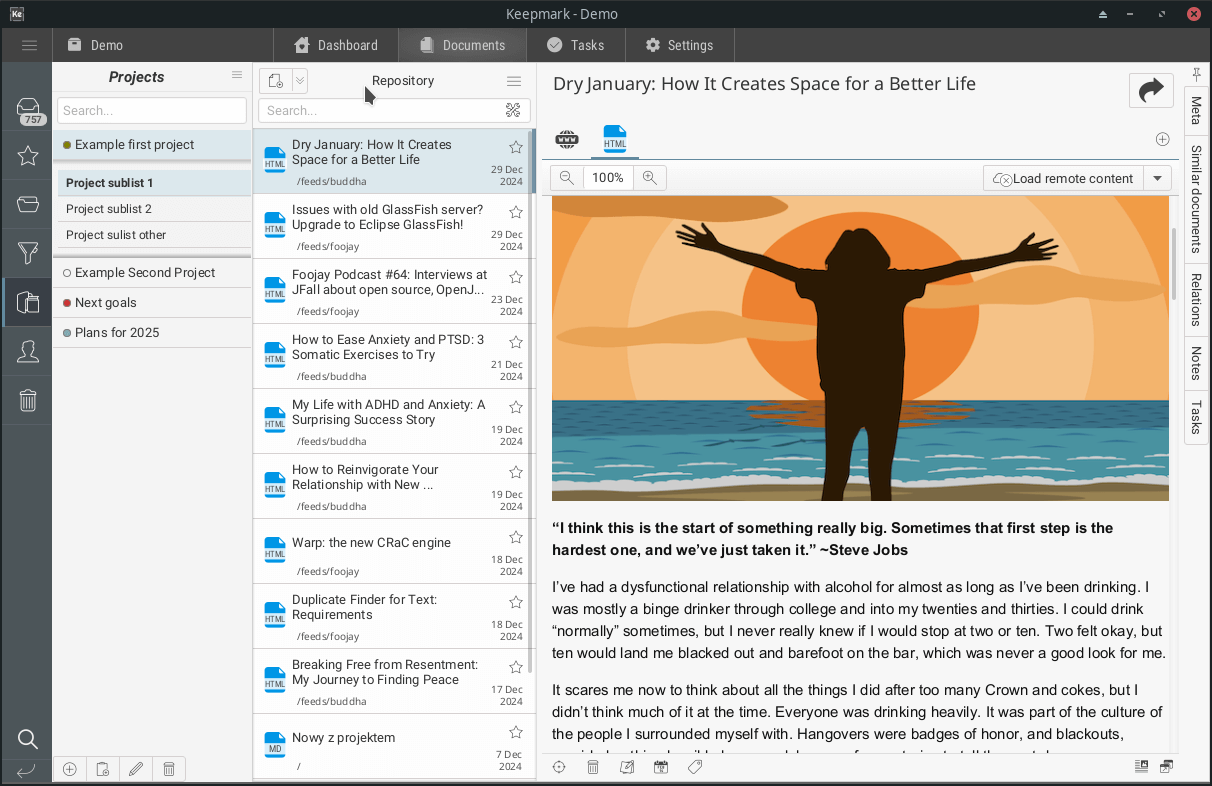Click the share arrow button for document

[x=1151, y=90]
